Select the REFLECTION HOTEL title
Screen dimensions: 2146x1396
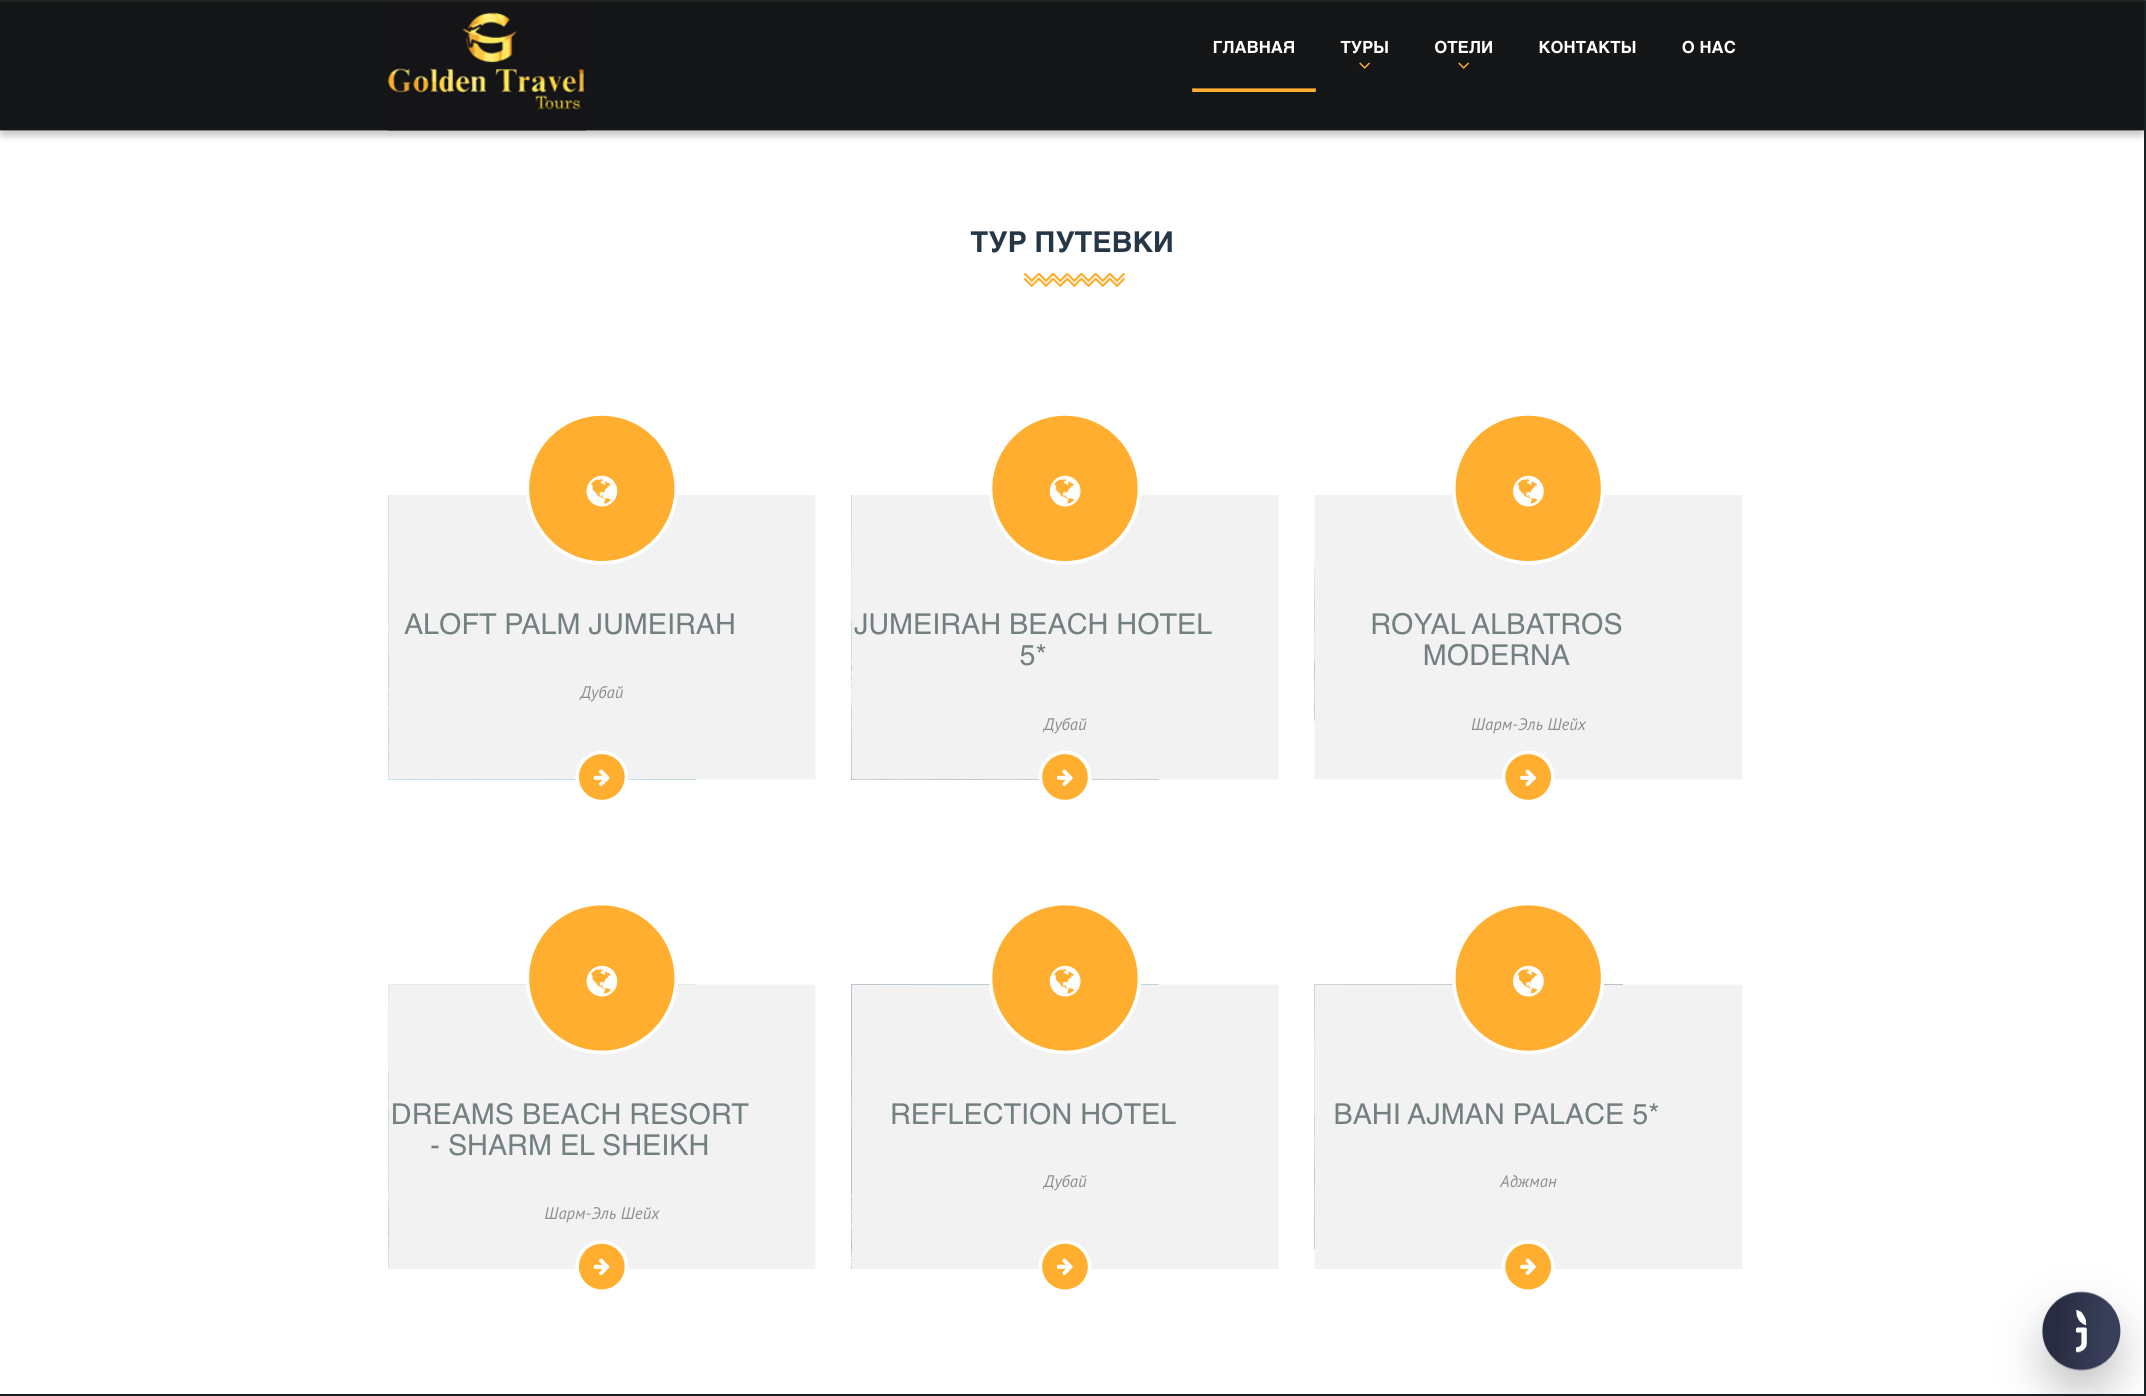click(x=1033, y=1114)
